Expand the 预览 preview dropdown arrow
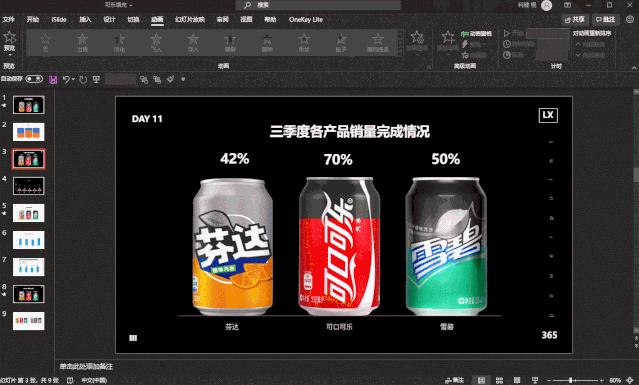 pos(9,54)
